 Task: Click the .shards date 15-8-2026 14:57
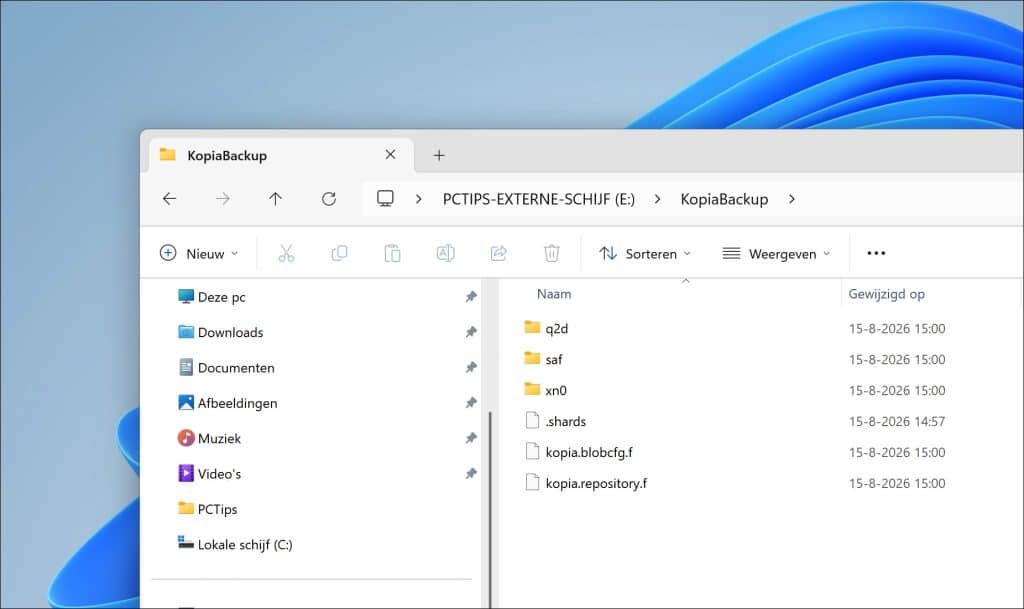[x=897, y=421]
